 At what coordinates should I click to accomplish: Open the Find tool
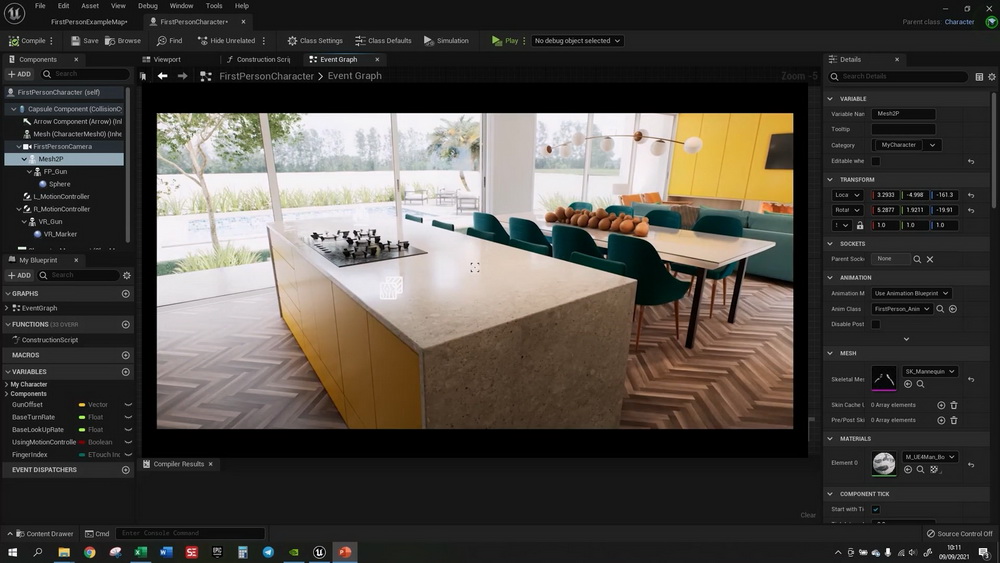pyautogui.click(x=170, y=41)
